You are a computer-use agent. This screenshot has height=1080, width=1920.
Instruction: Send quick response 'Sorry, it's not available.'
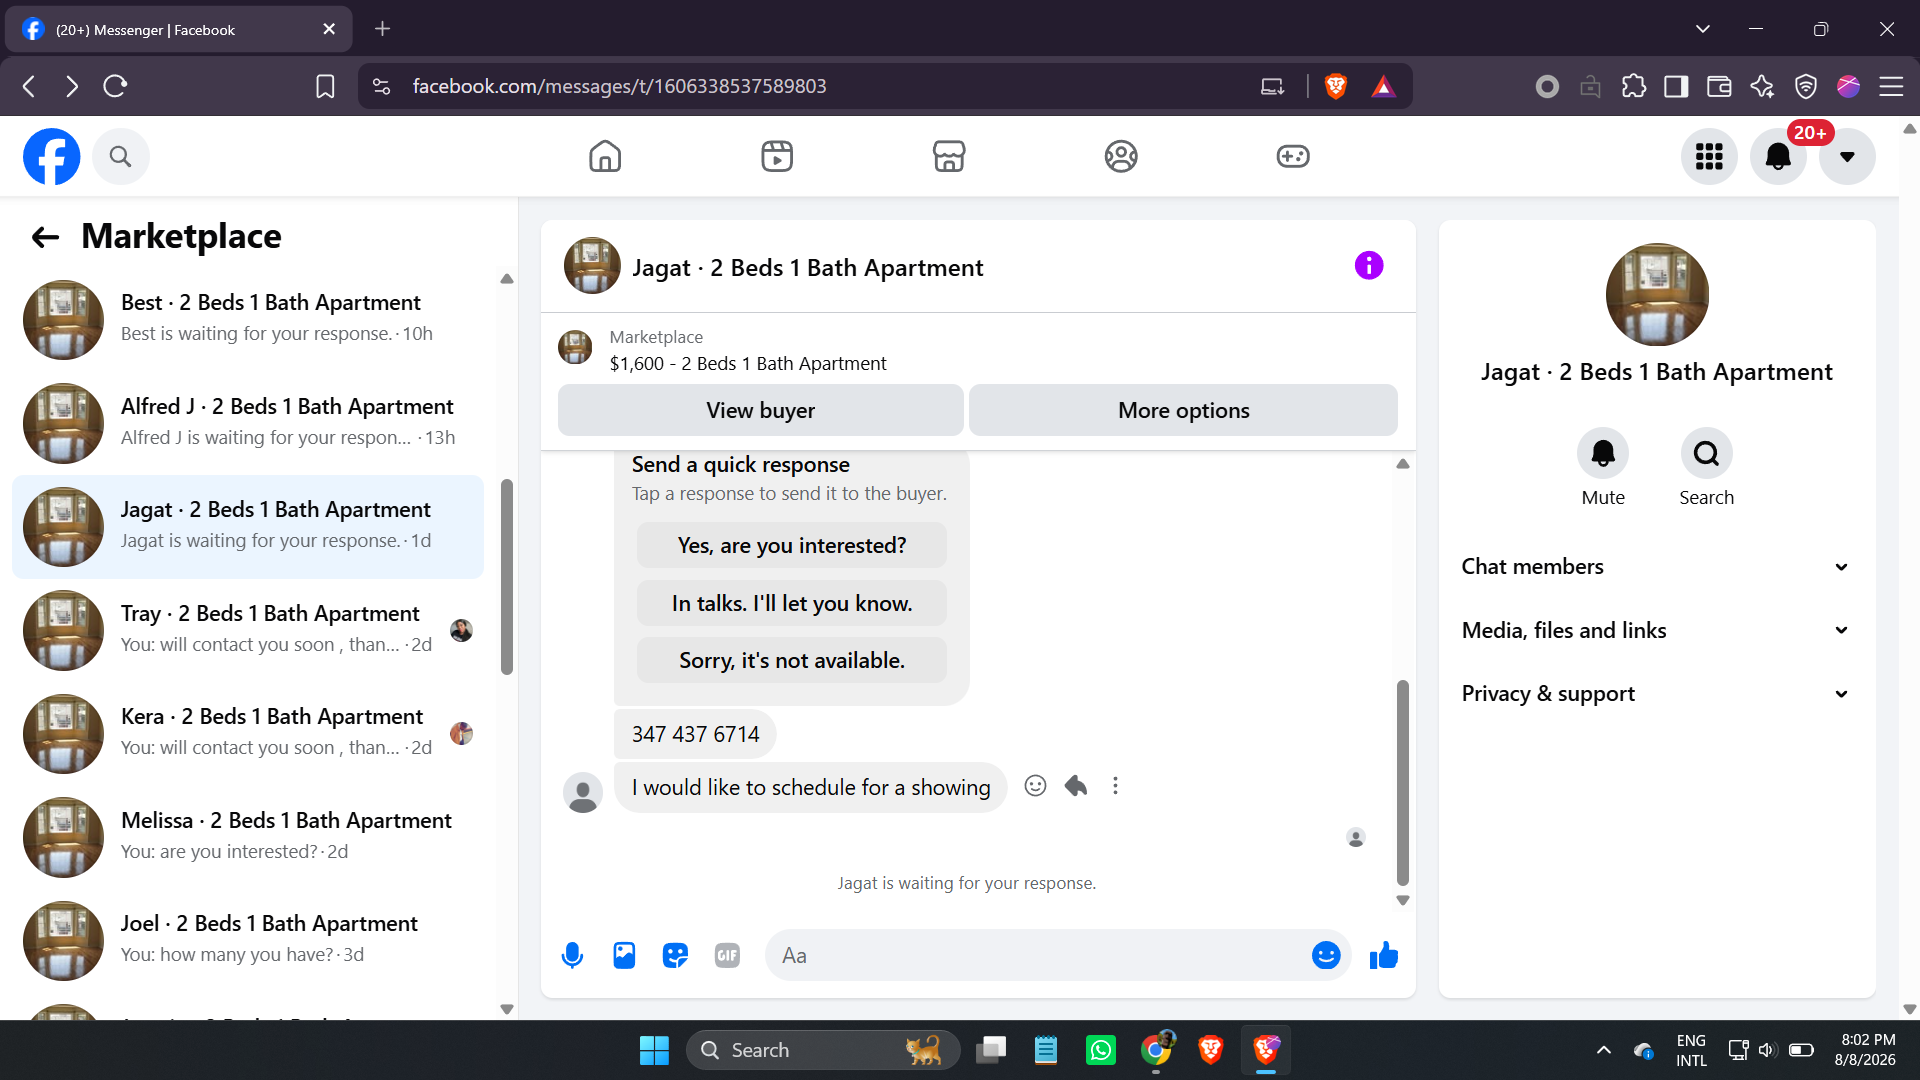click(x=792, y=660)
